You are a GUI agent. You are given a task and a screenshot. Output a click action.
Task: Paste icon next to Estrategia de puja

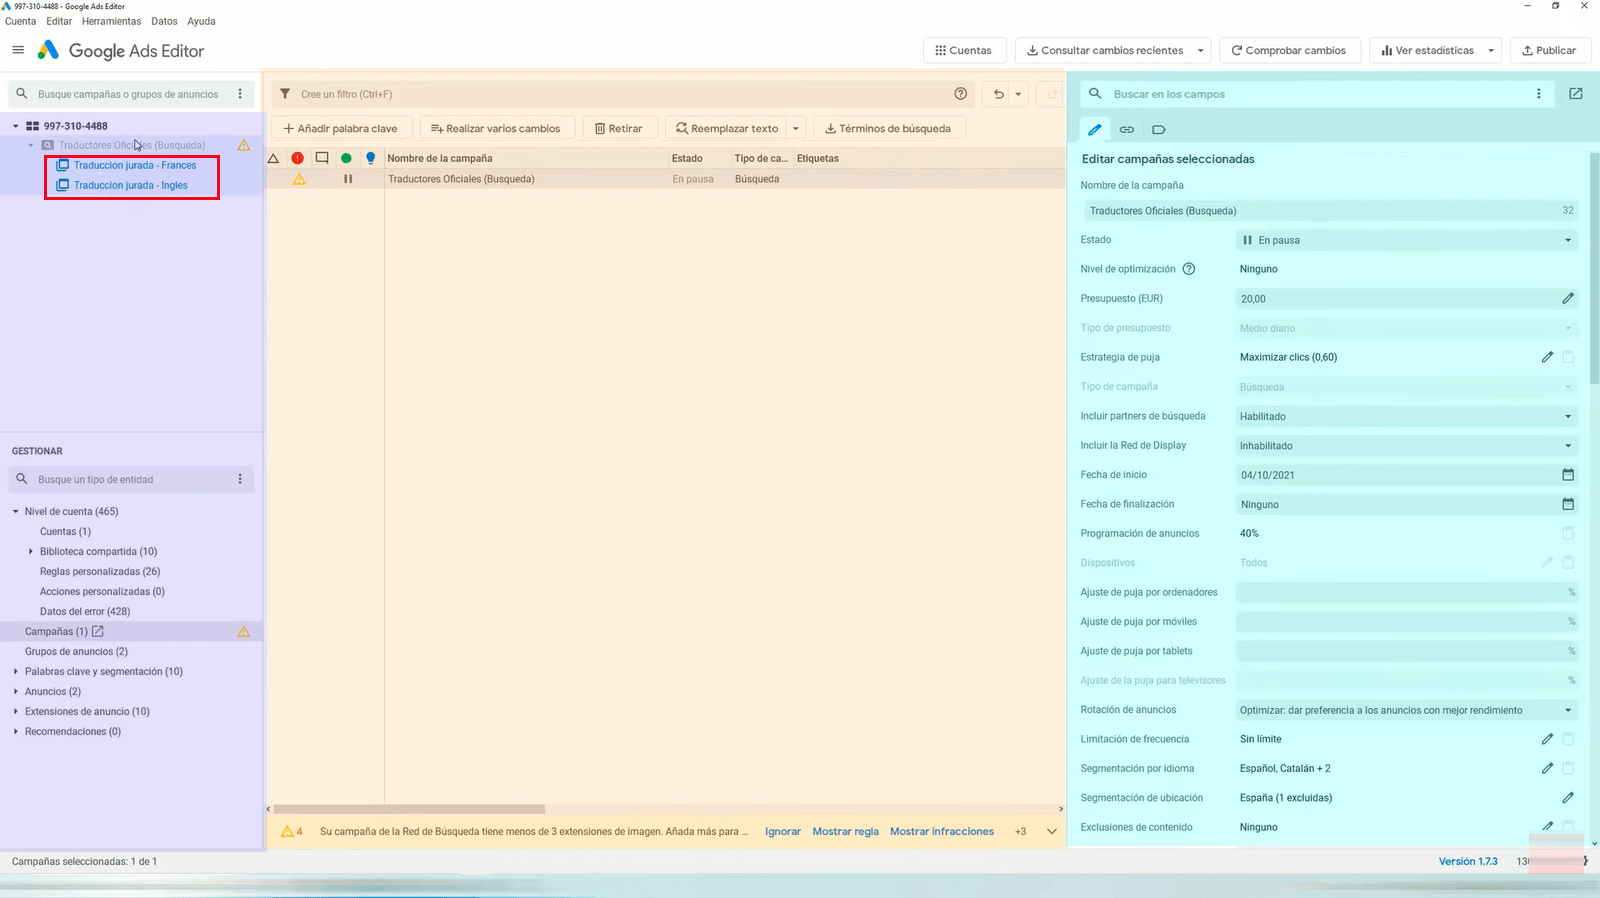(x=1568, y=357)
